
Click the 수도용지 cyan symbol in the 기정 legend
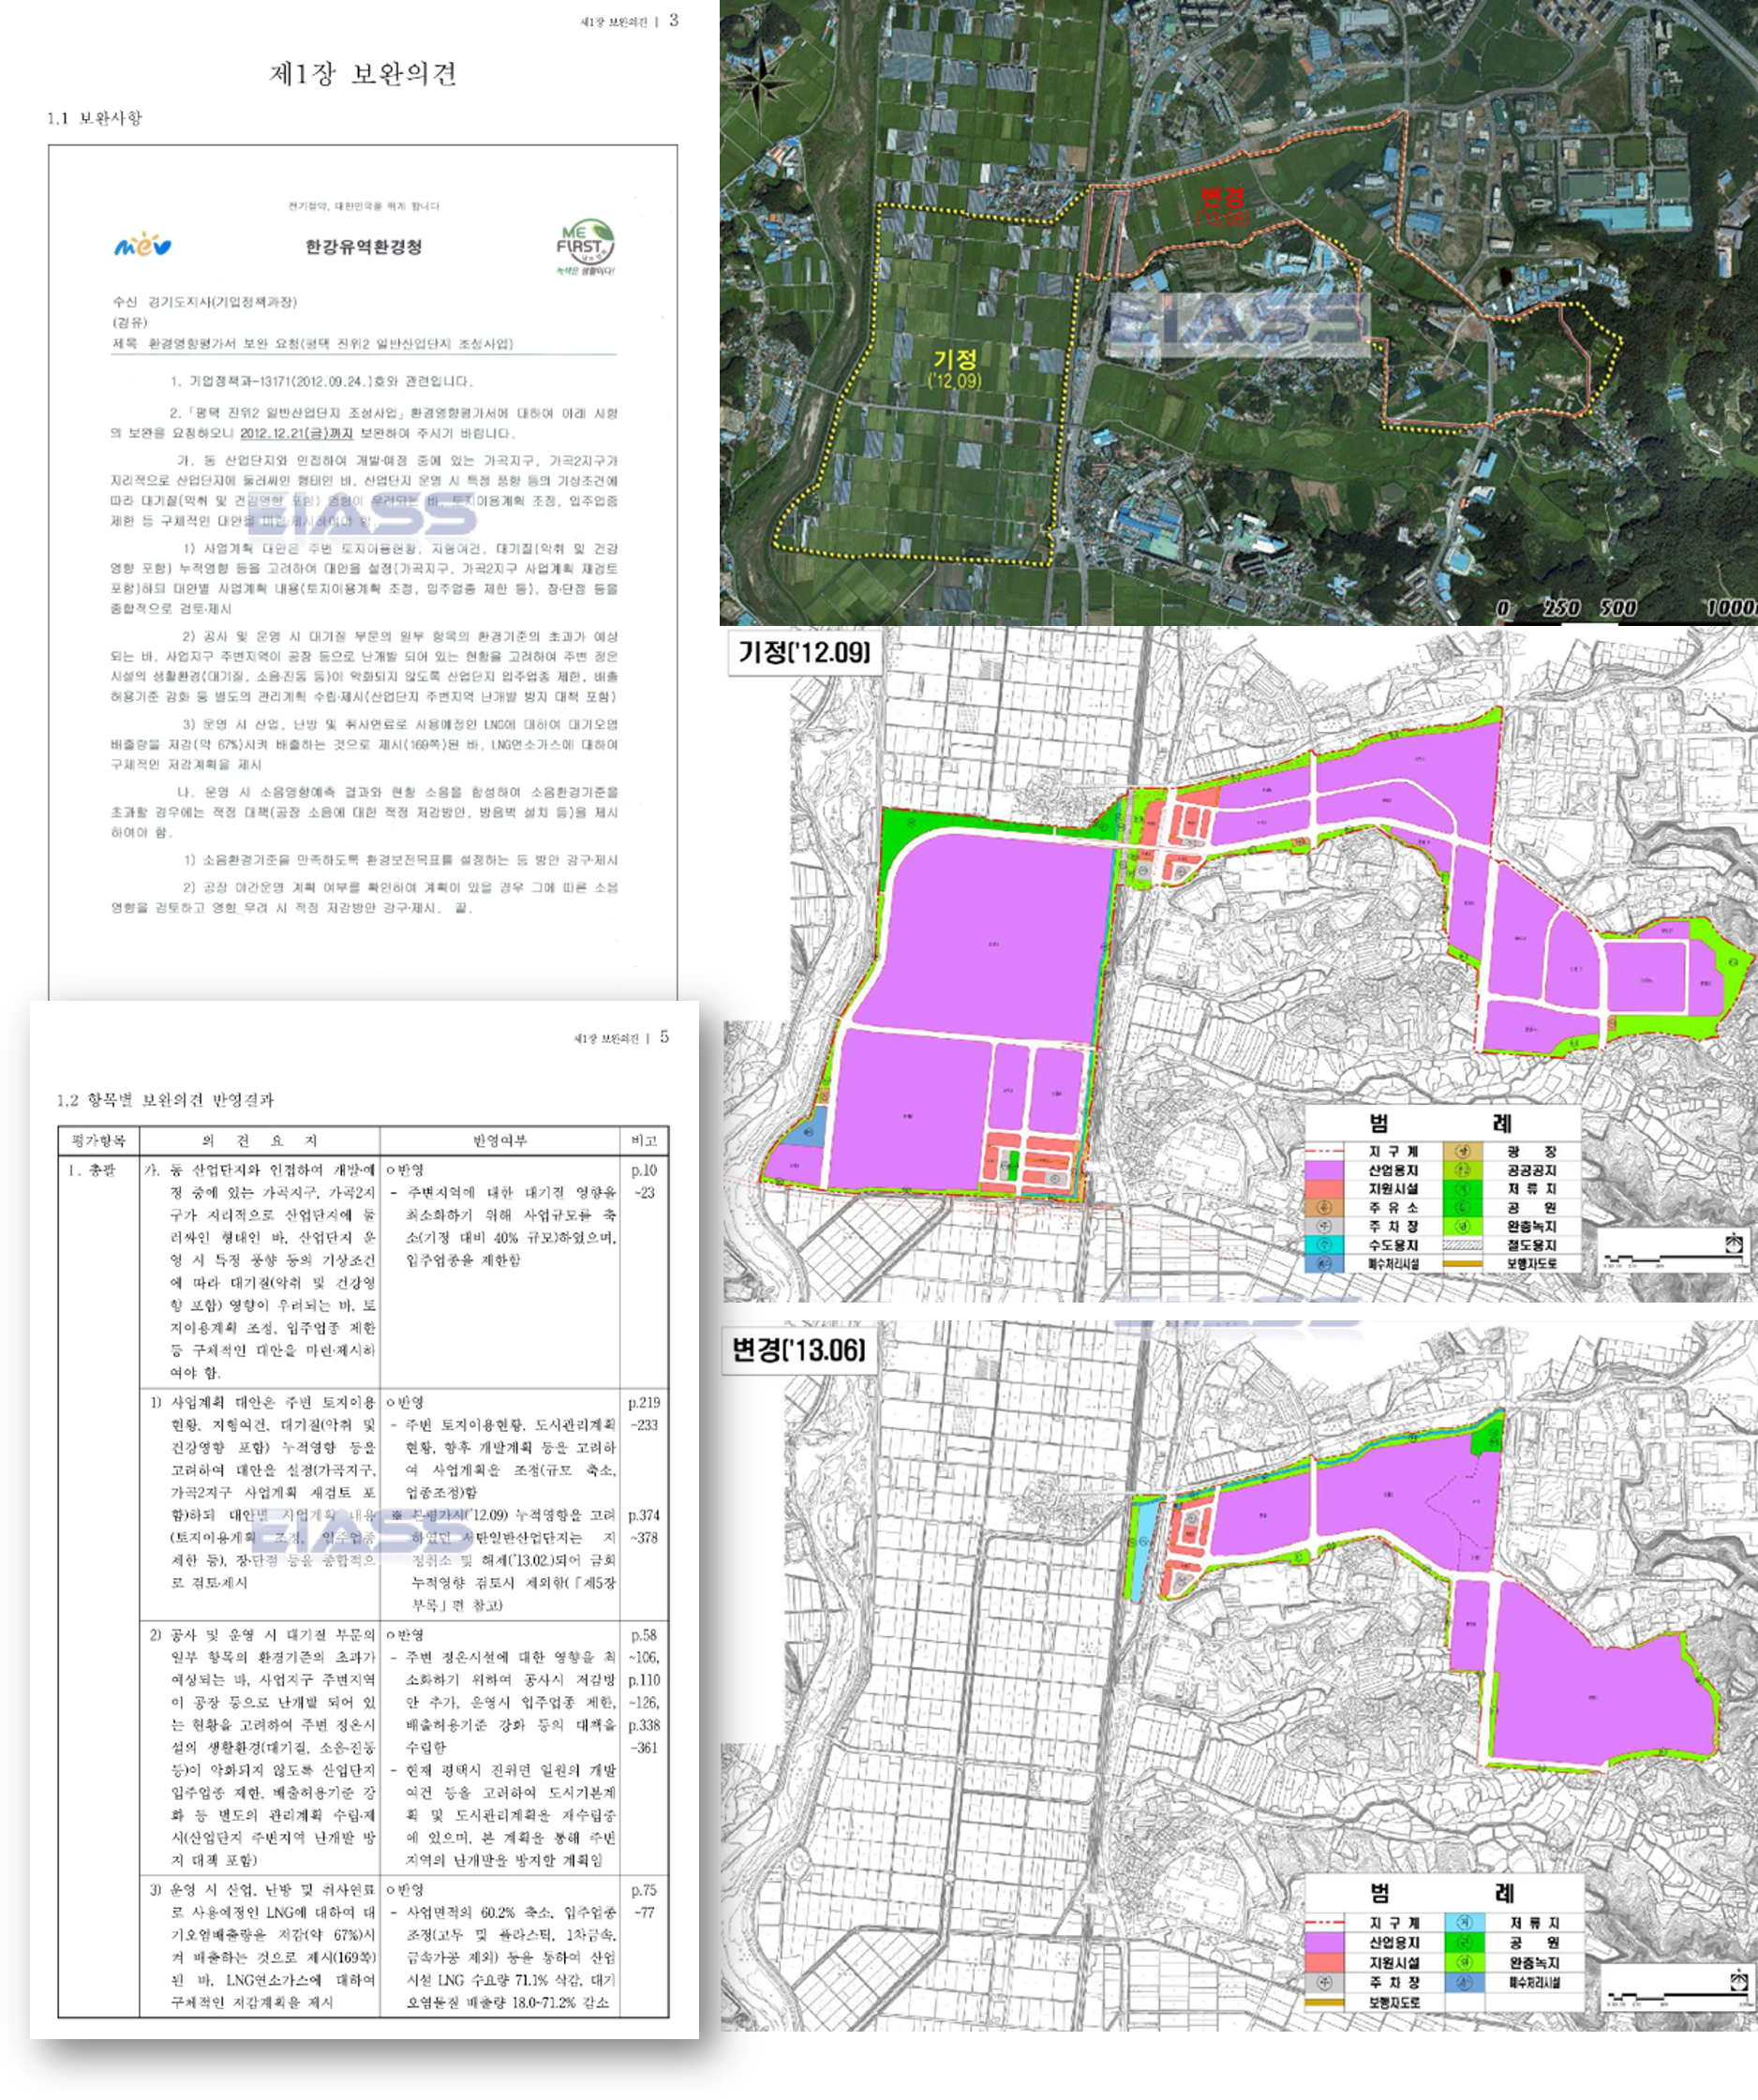1324,1245
